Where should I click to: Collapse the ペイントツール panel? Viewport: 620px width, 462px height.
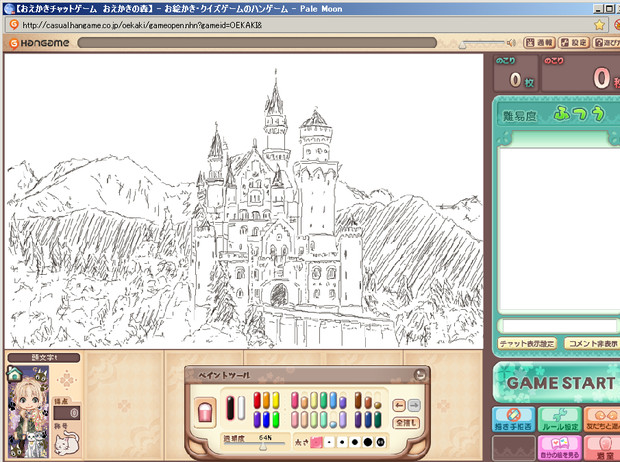[420, 375]
